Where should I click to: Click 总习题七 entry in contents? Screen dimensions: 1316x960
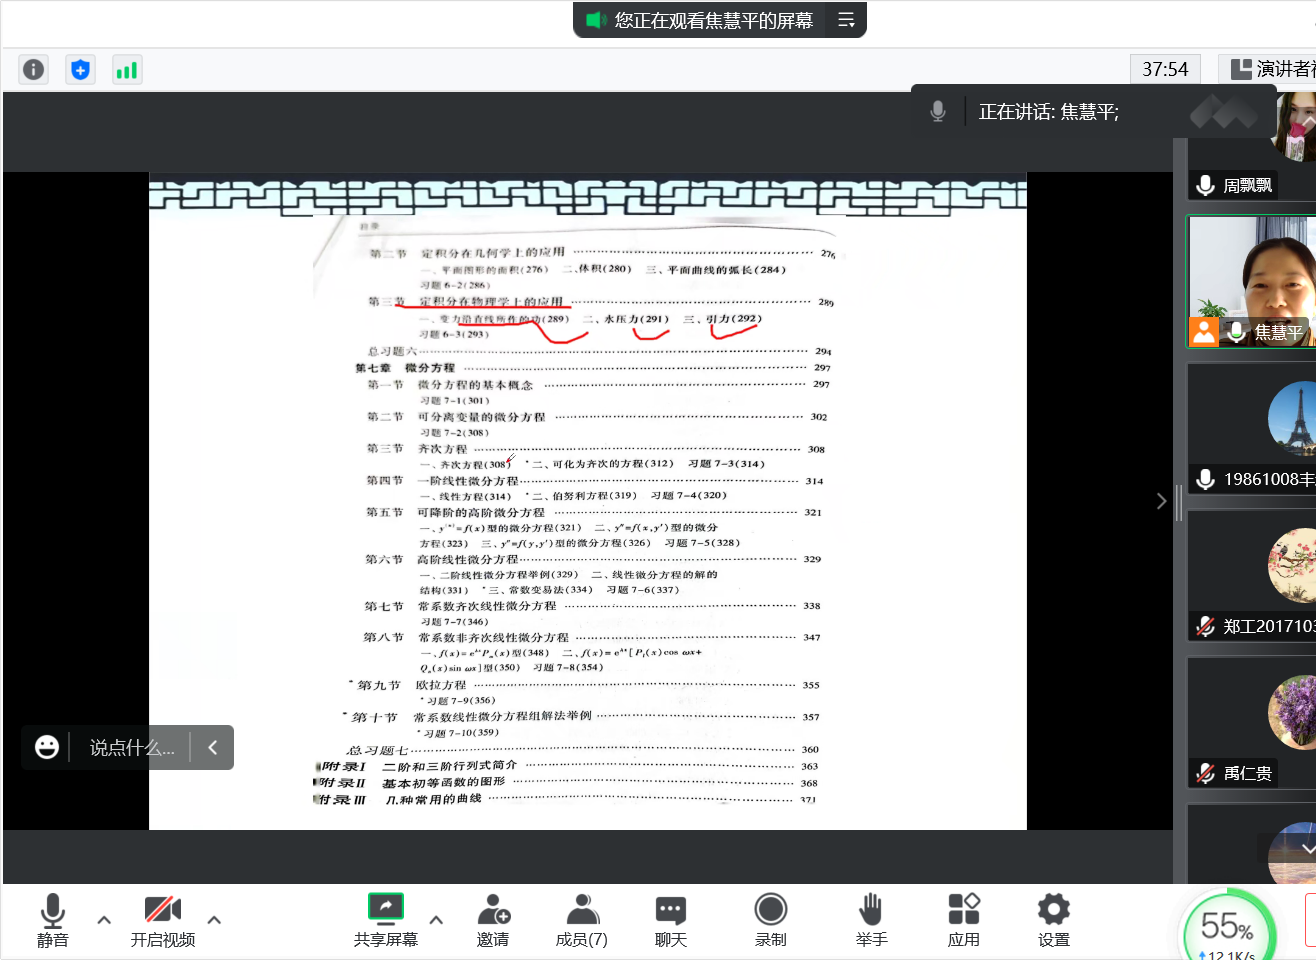[x=377, y=750]
